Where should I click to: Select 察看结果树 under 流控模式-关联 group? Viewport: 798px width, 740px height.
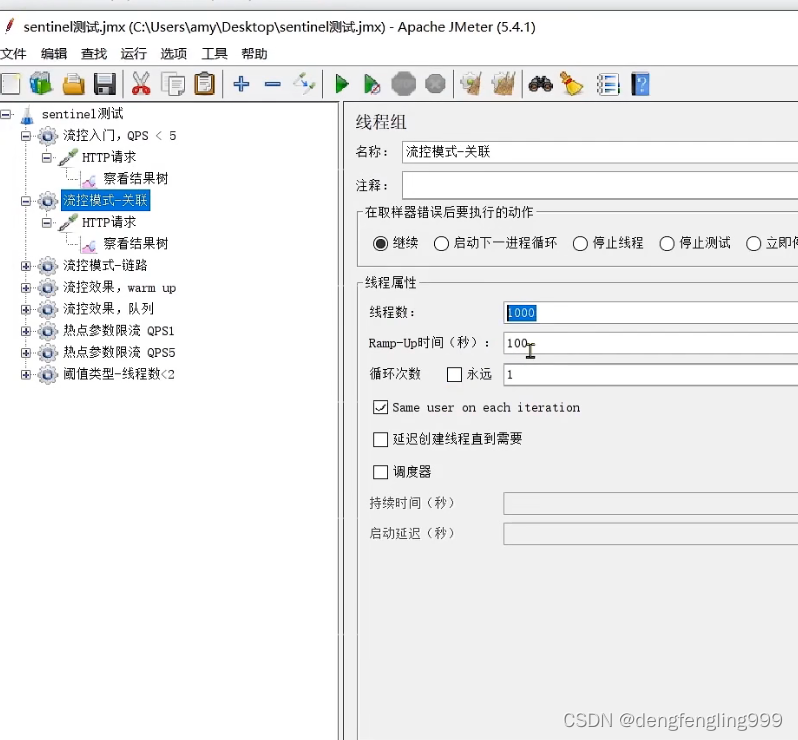tap(135, 244)
